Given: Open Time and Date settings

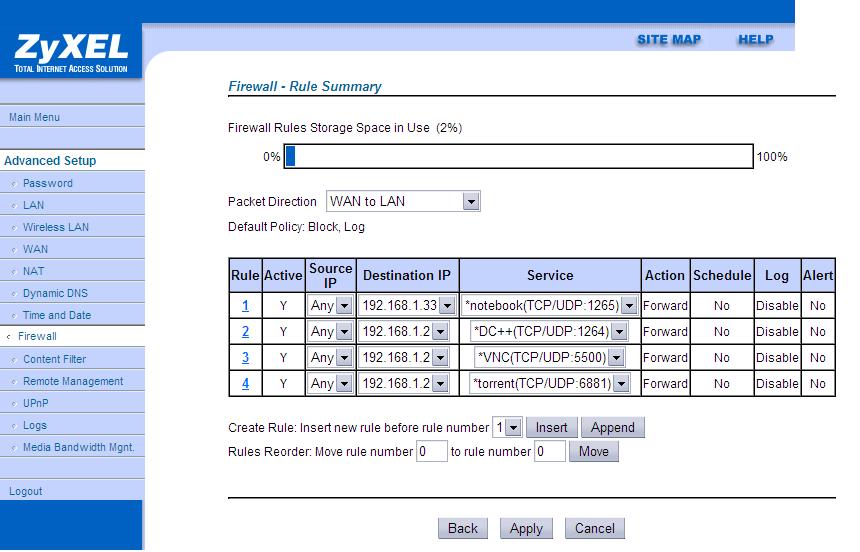Looking at the screenshot, I should [57, 315].
